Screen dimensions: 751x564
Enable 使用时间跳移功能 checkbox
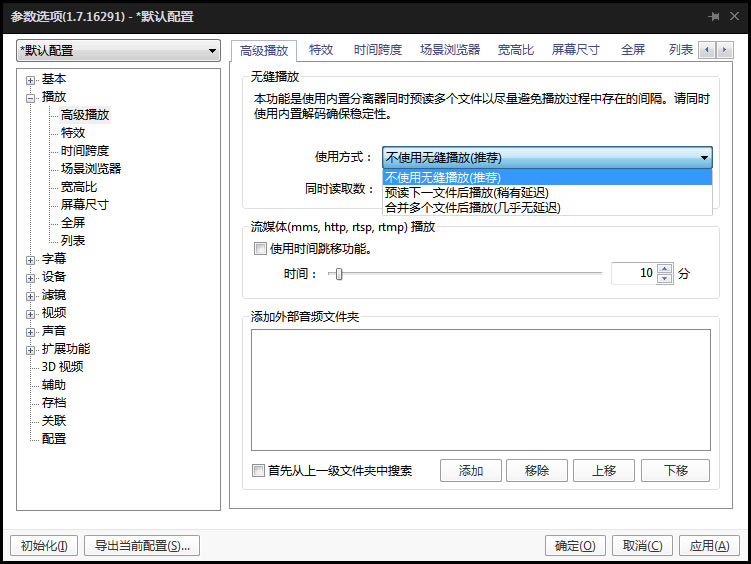[x=260, y=248]
